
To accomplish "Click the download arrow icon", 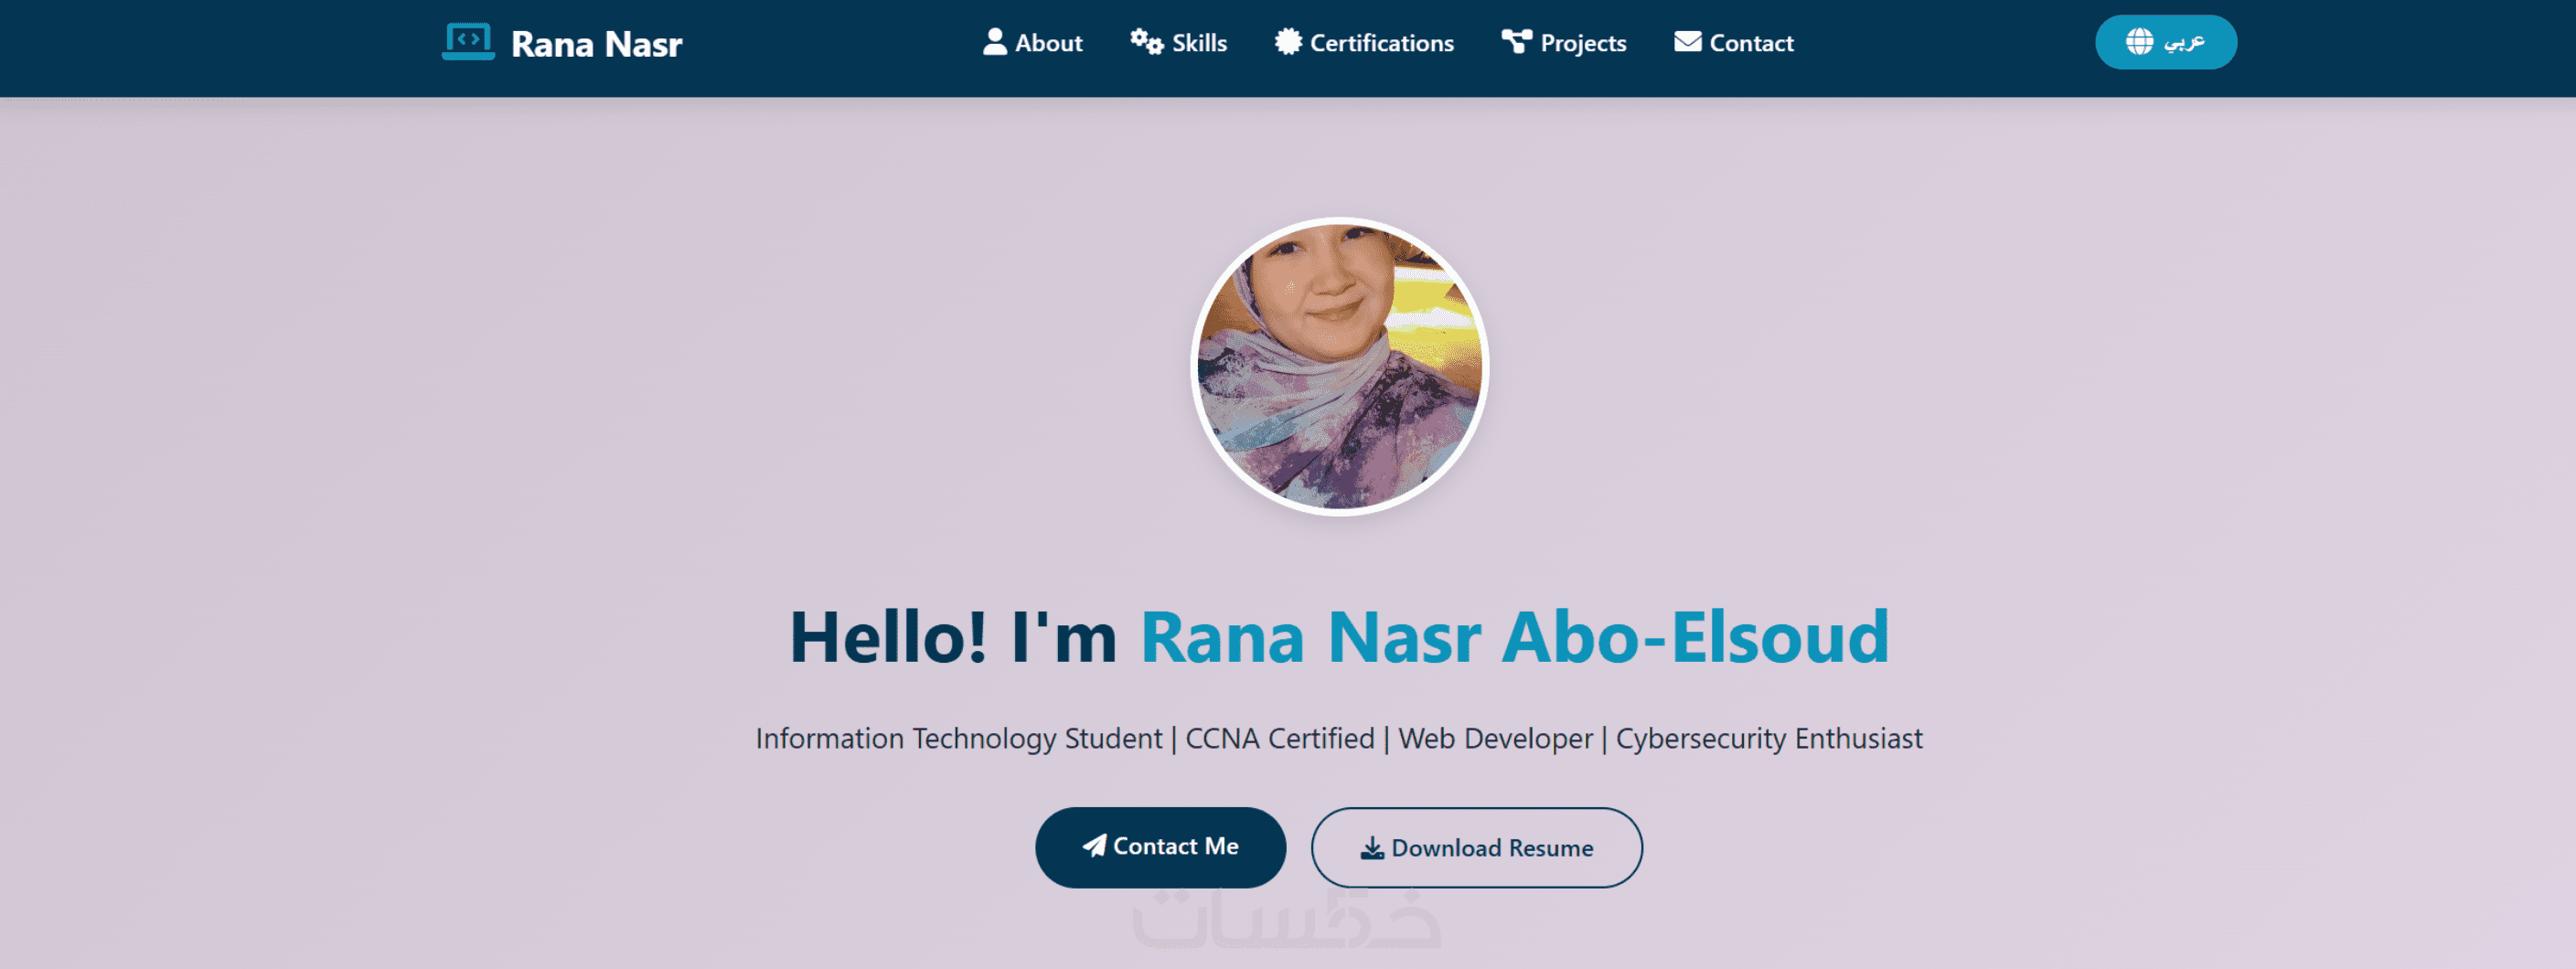I will [x=1372, y=848].
